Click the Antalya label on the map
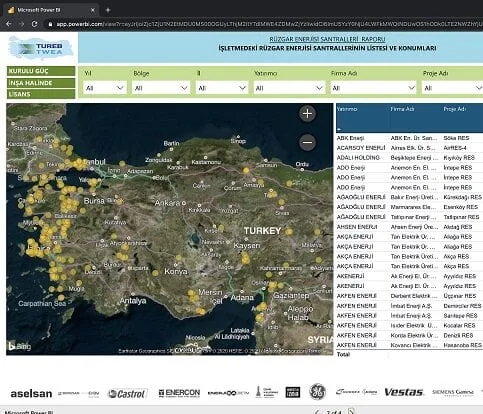483x414 pixels. coord(133,301)
